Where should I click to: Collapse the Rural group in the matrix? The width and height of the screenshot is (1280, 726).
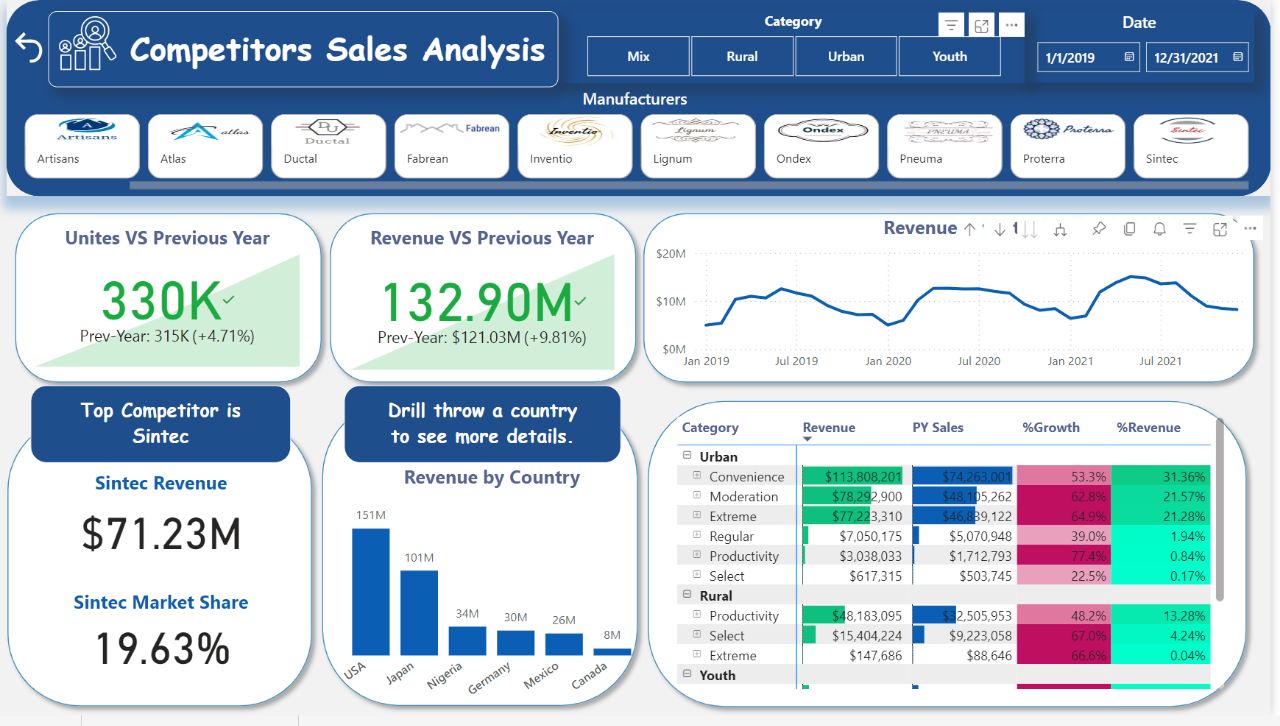point(687,596)
